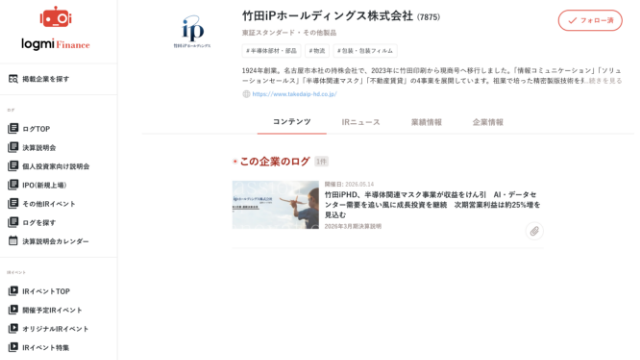Screen dimensions: 640x360
Task: Click the ログを探す sidebar icon
Action: 13,222
